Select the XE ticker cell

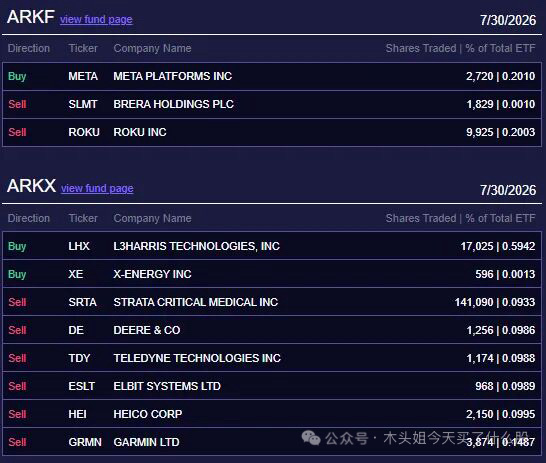coord(76,274)
